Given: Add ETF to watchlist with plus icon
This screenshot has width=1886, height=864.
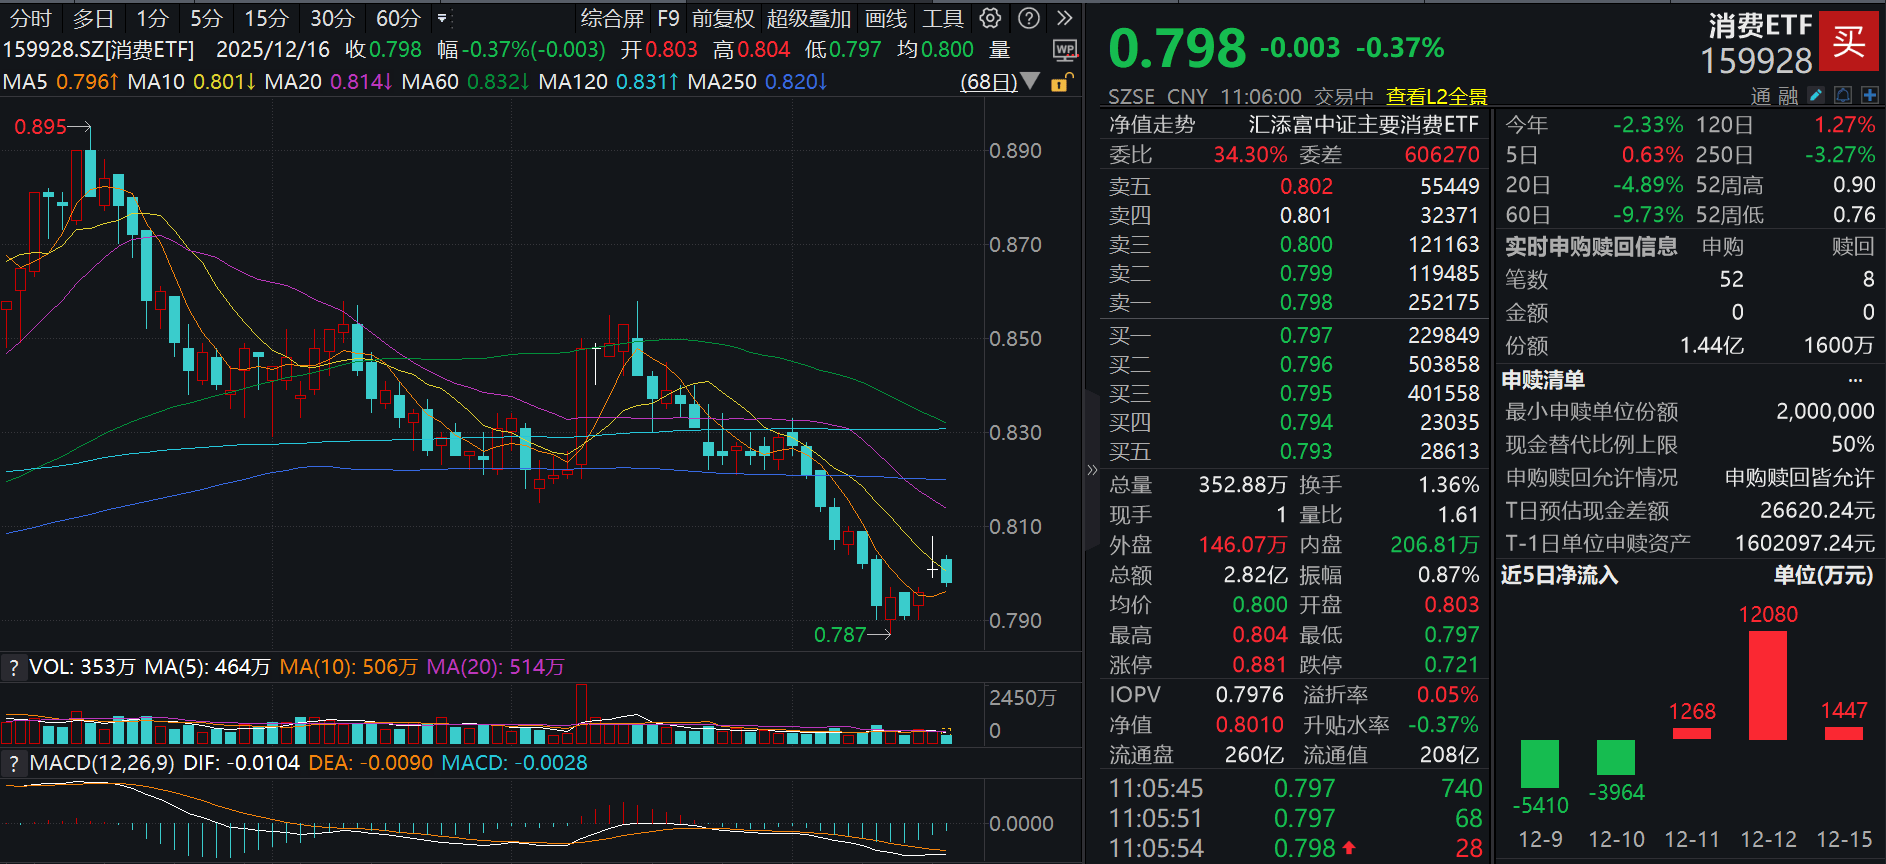Looking at the screenshot, I should pyautogui.click(x=1870, y=95).
